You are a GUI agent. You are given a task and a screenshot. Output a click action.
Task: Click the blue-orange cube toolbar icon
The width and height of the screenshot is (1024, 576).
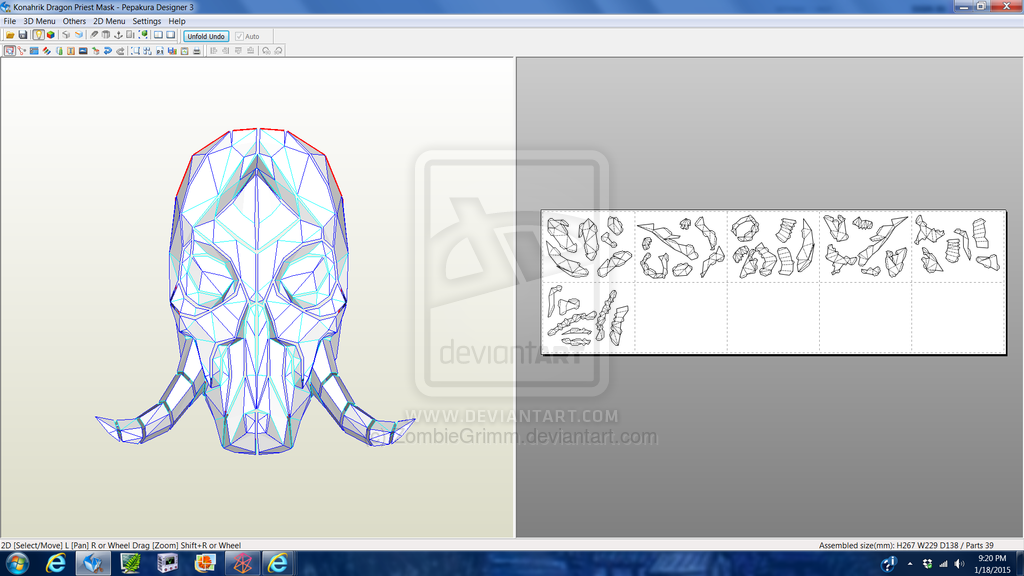pos(79,35)
